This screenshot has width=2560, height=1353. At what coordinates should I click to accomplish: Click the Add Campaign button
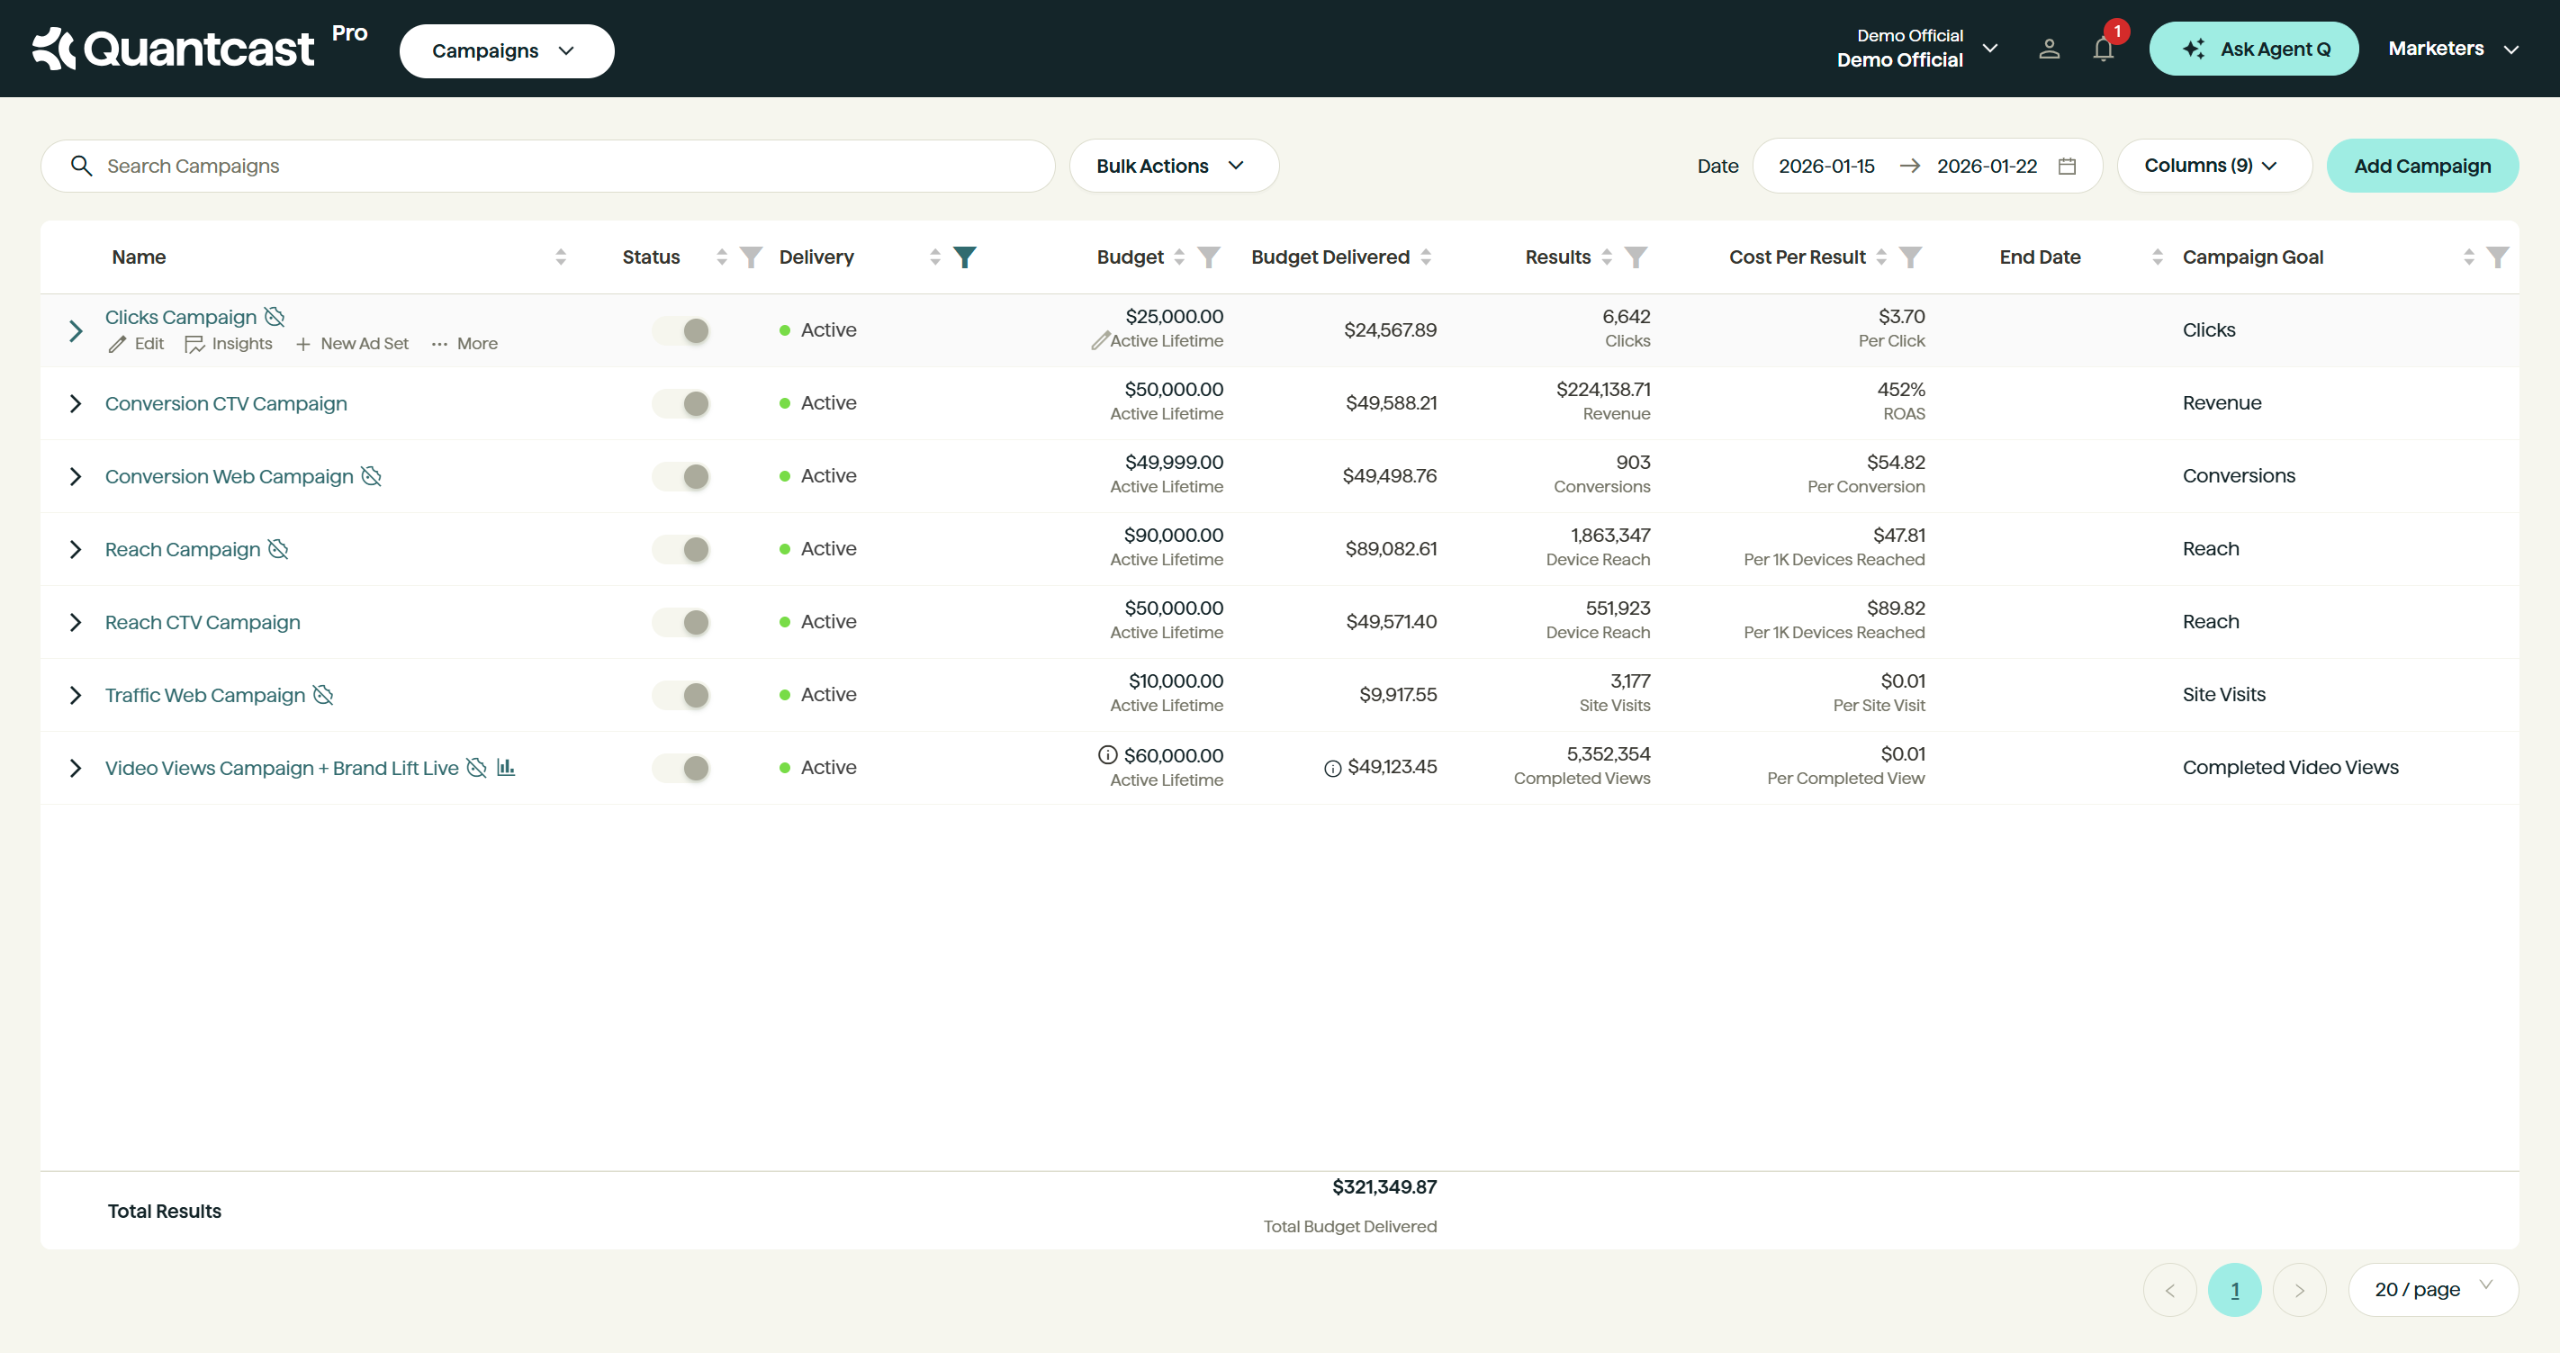2421,166
